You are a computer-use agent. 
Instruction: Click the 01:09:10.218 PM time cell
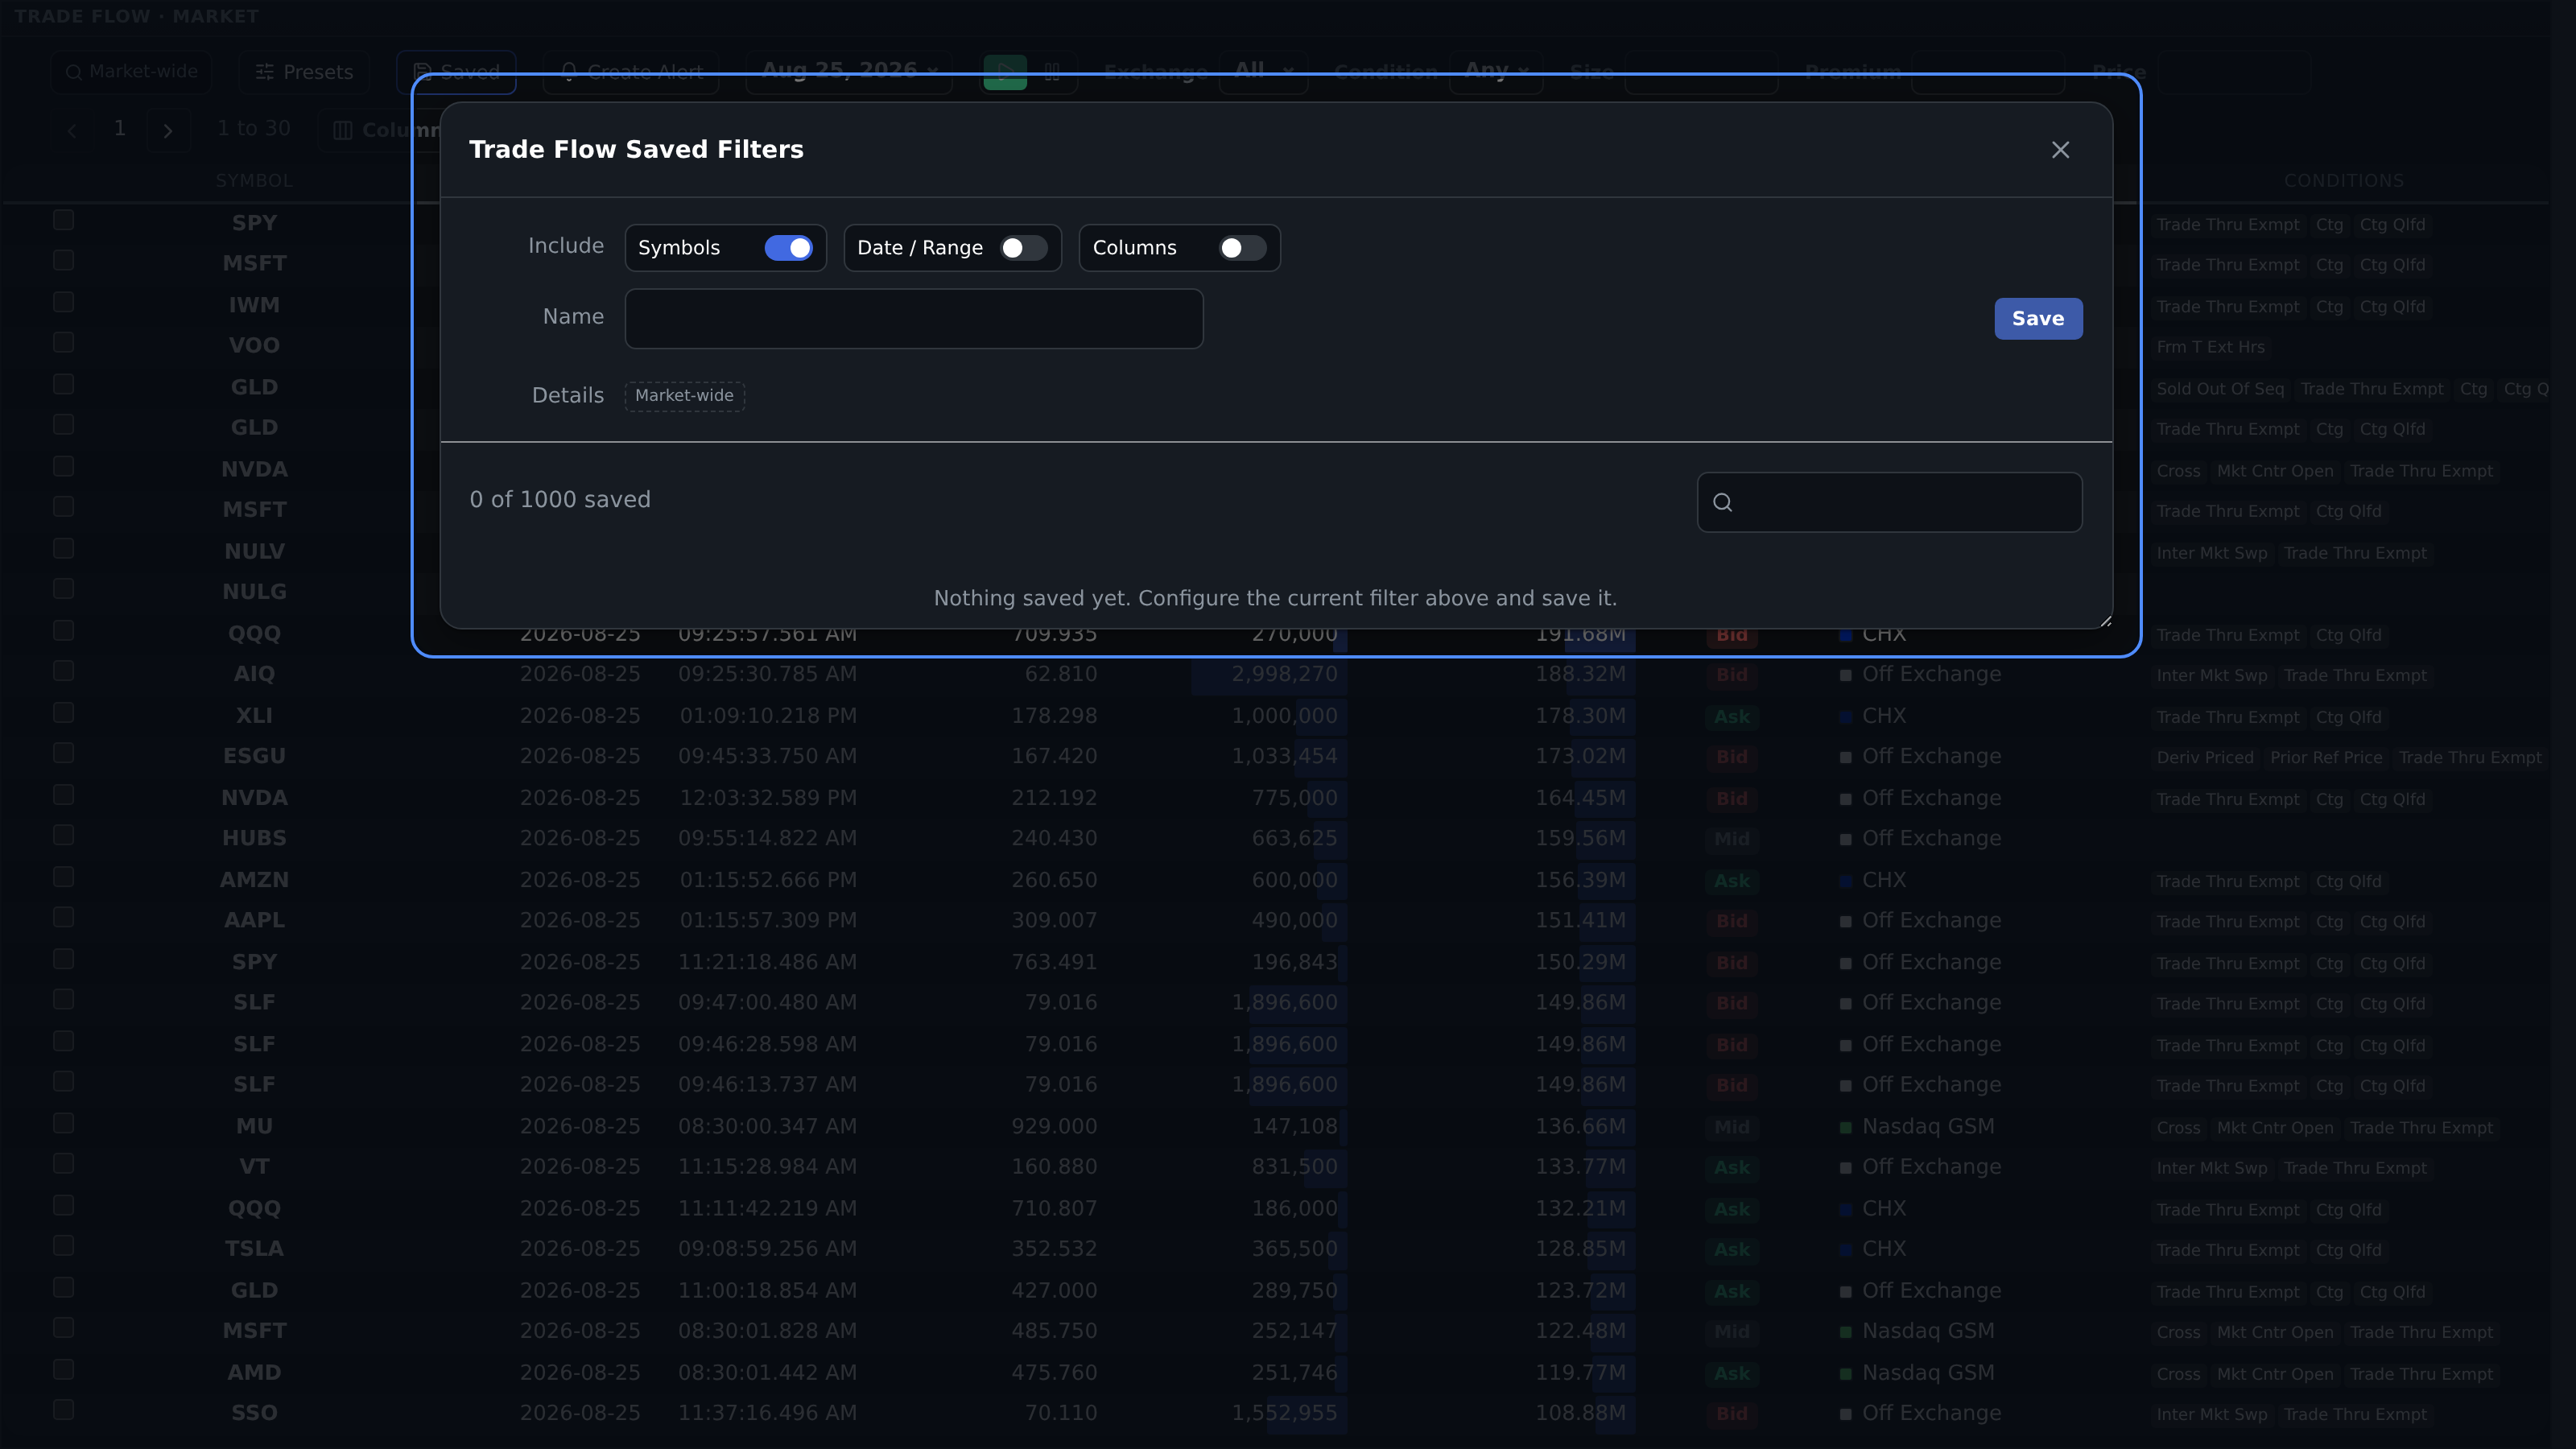(768, 716)
